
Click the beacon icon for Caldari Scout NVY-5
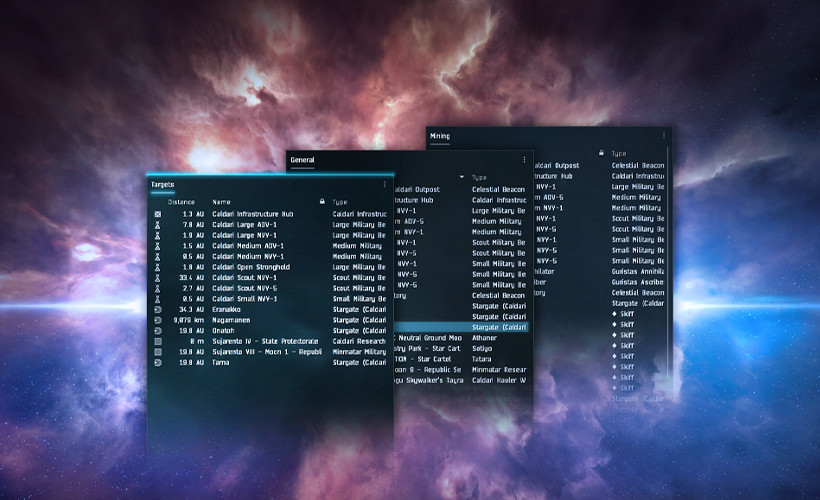point(158,288)
